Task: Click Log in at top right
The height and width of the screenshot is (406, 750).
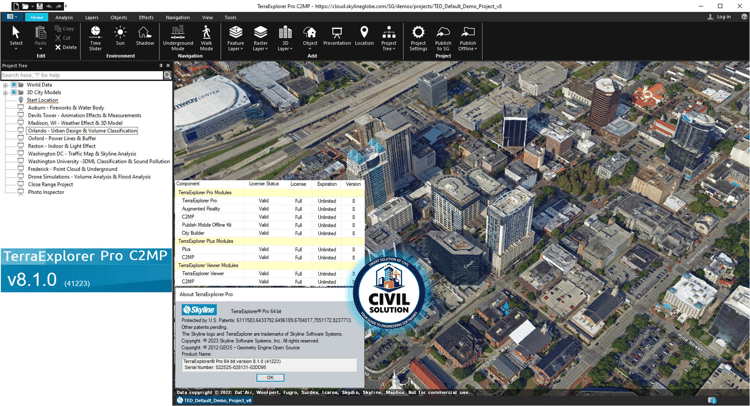Action: [719, 17]
